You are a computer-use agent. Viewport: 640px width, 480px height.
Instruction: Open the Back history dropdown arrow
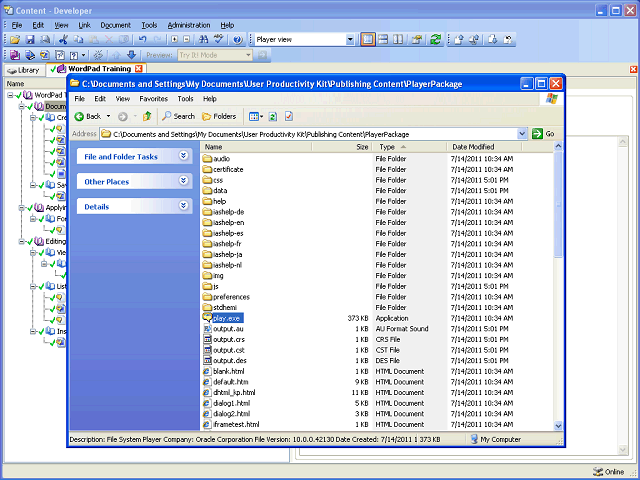pyautogui.click(x=108, y=116)
